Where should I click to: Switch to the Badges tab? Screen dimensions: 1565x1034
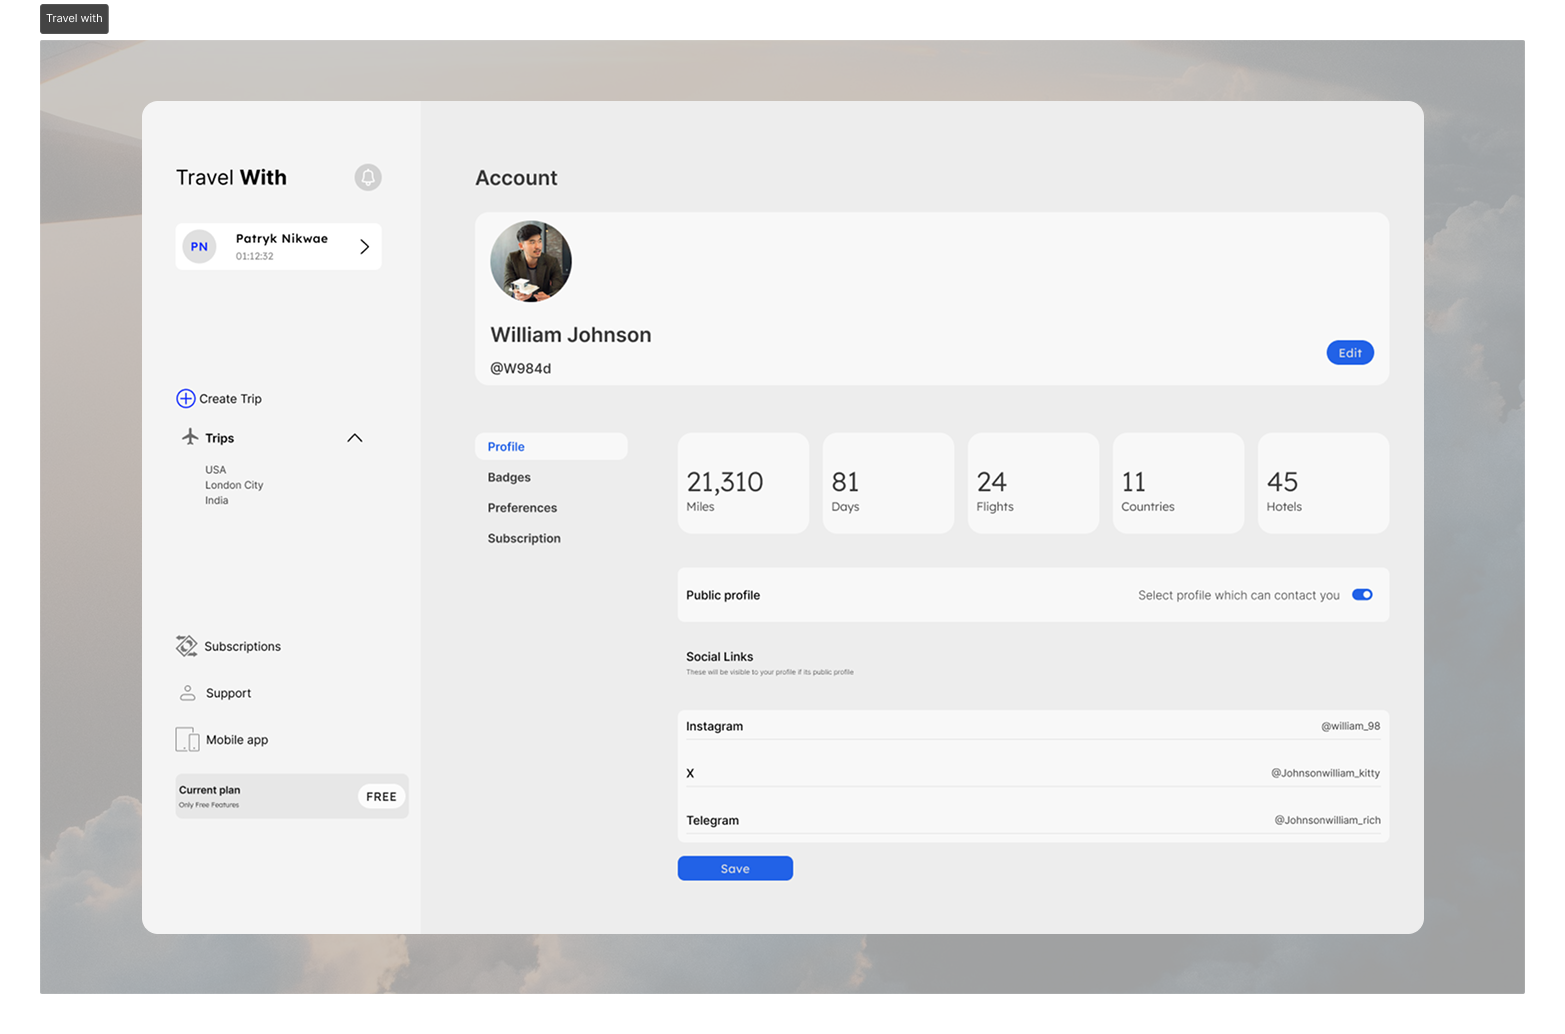(509, 478)
